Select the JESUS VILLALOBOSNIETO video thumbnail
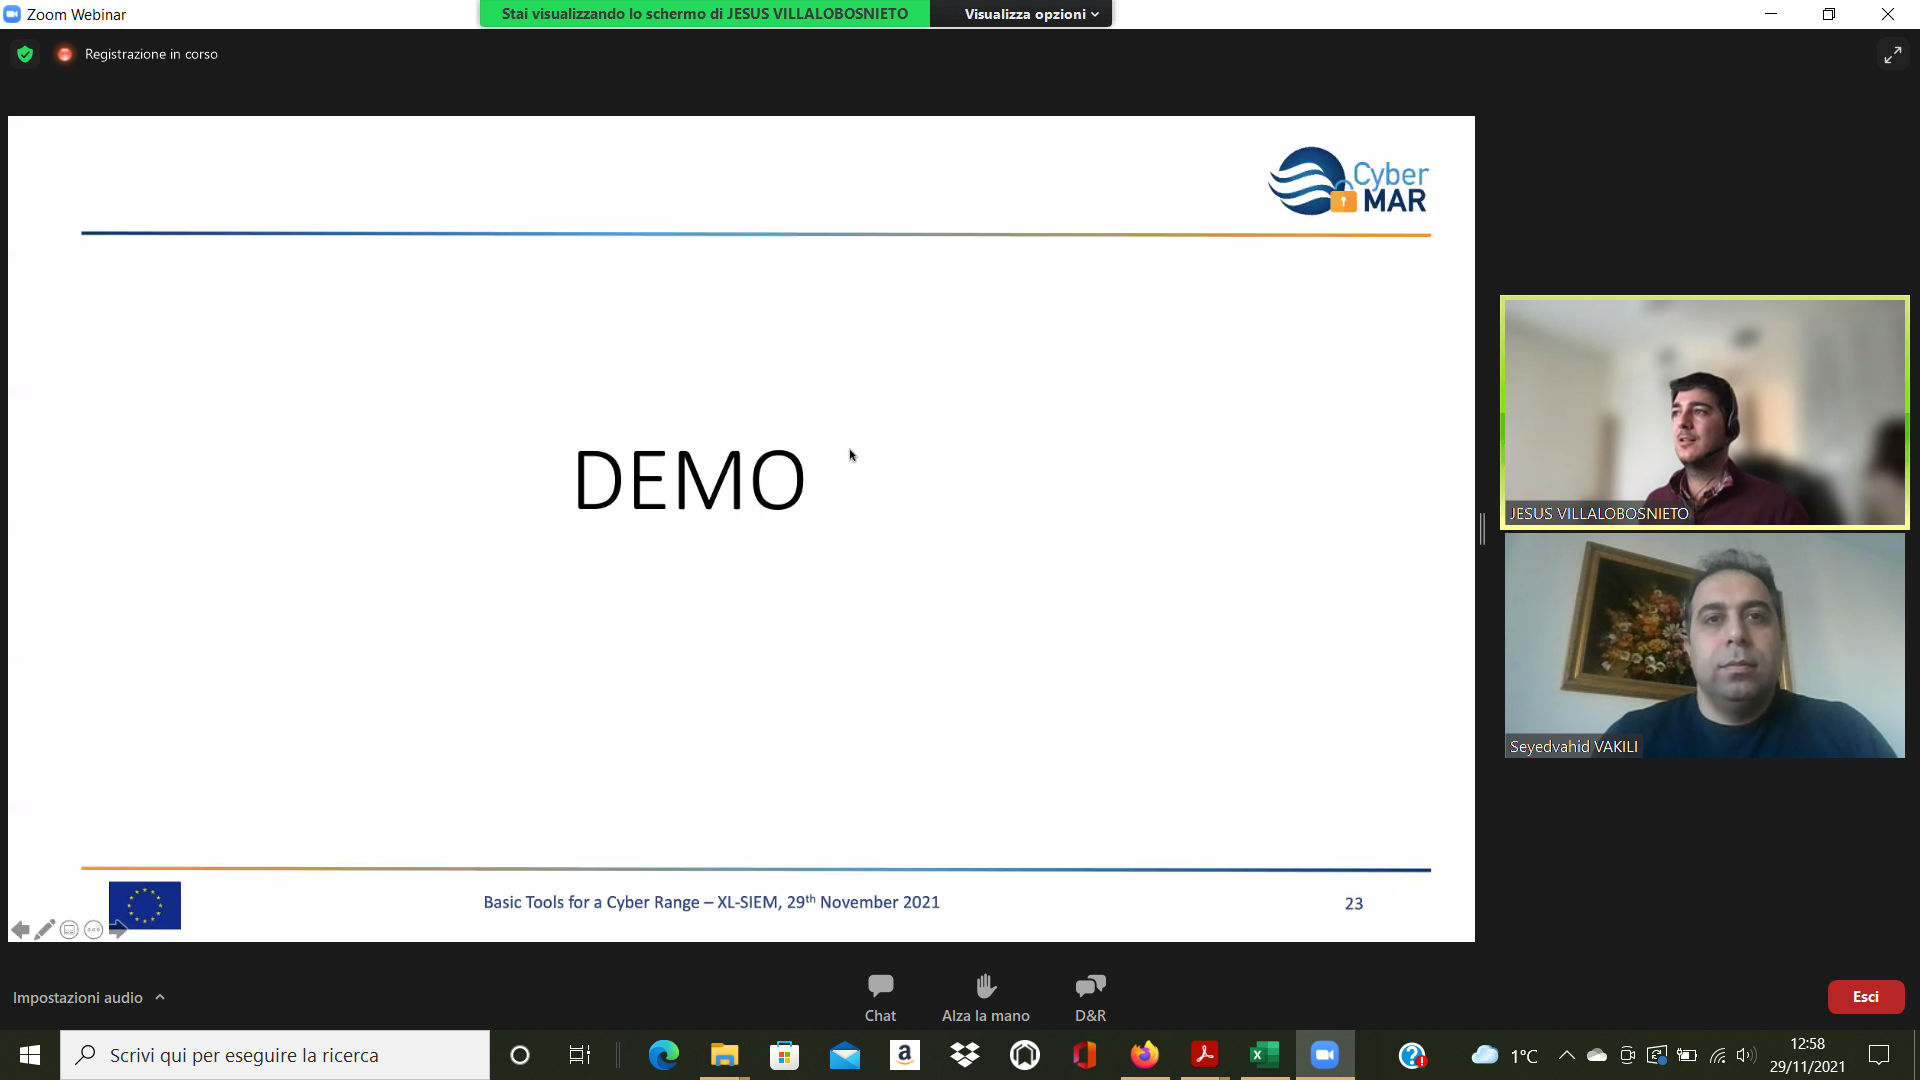 point(1704,412)
